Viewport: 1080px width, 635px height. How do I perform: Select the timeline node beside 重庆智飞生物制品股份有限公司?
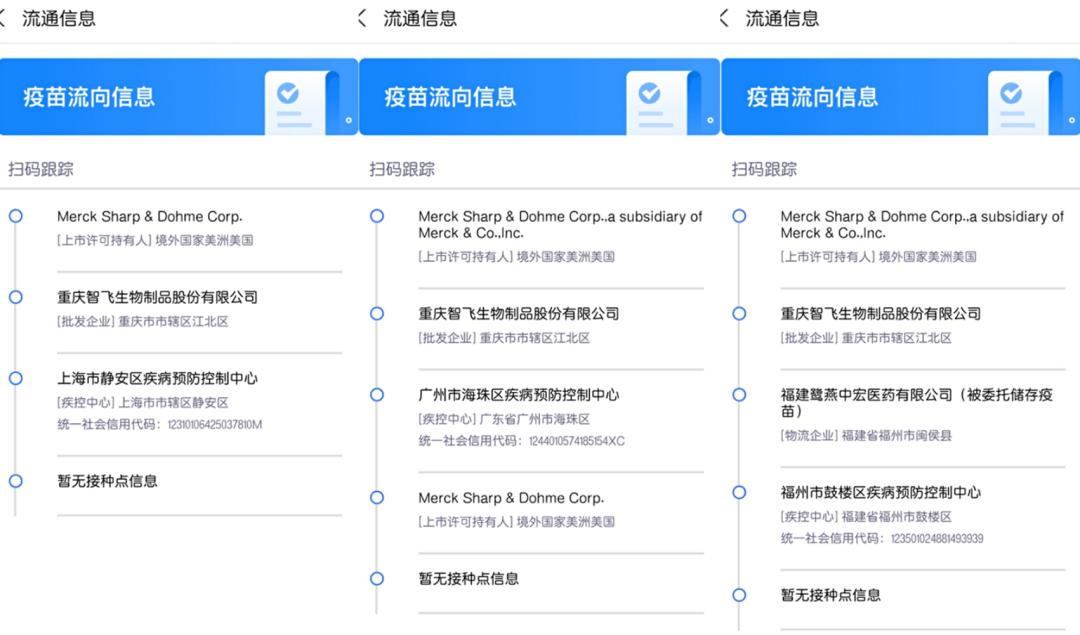point(15,296)
